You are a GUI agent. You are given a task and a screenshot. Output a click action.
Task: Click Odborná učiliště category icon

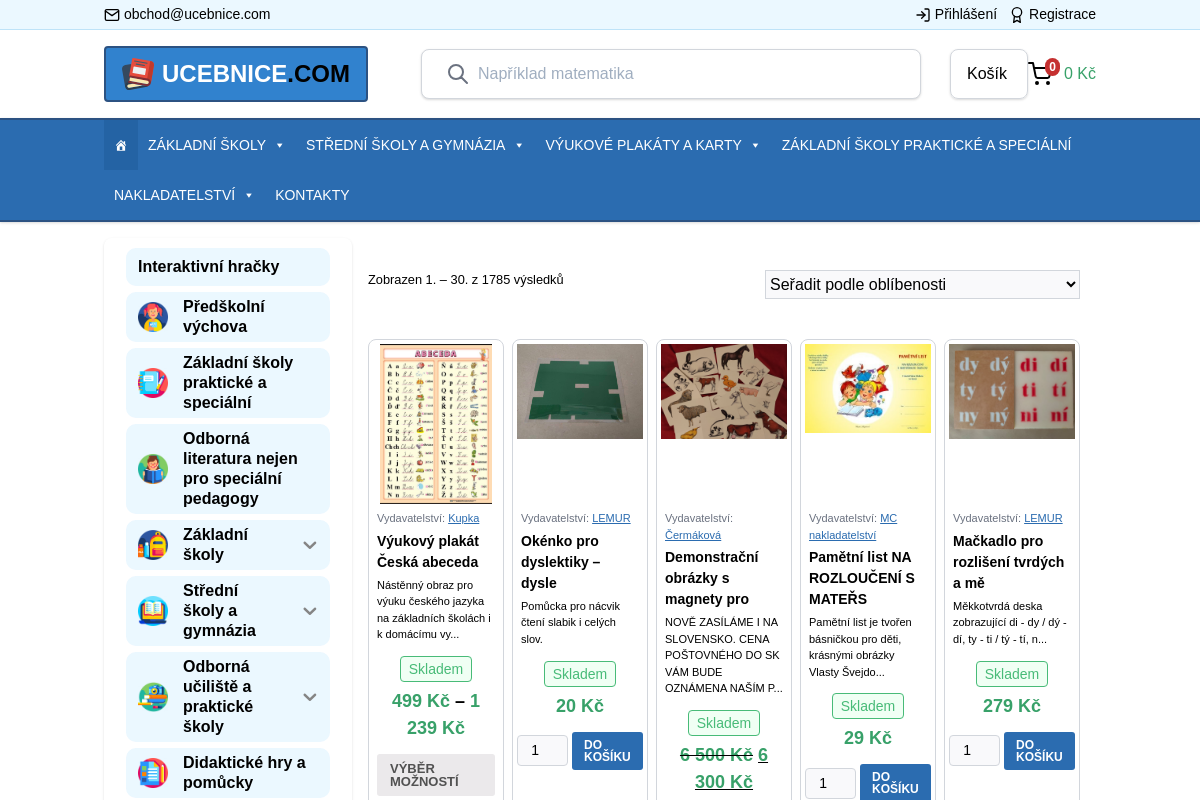coord(153,697)
